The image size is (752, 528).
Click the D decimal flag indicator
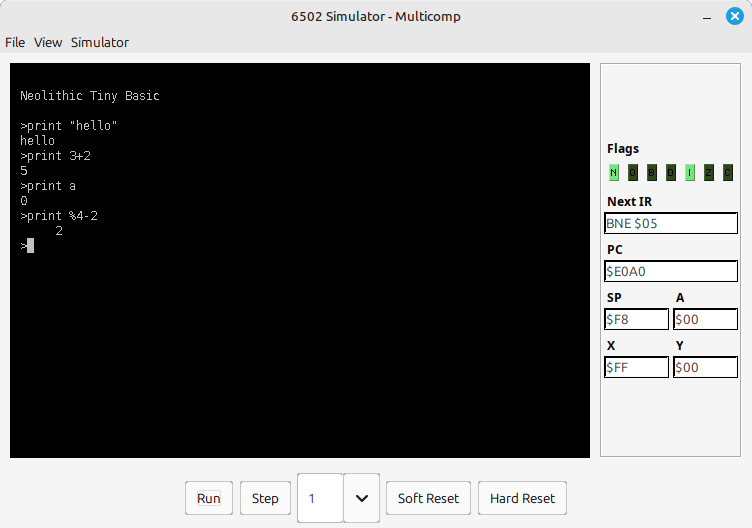tap(670, 173)
